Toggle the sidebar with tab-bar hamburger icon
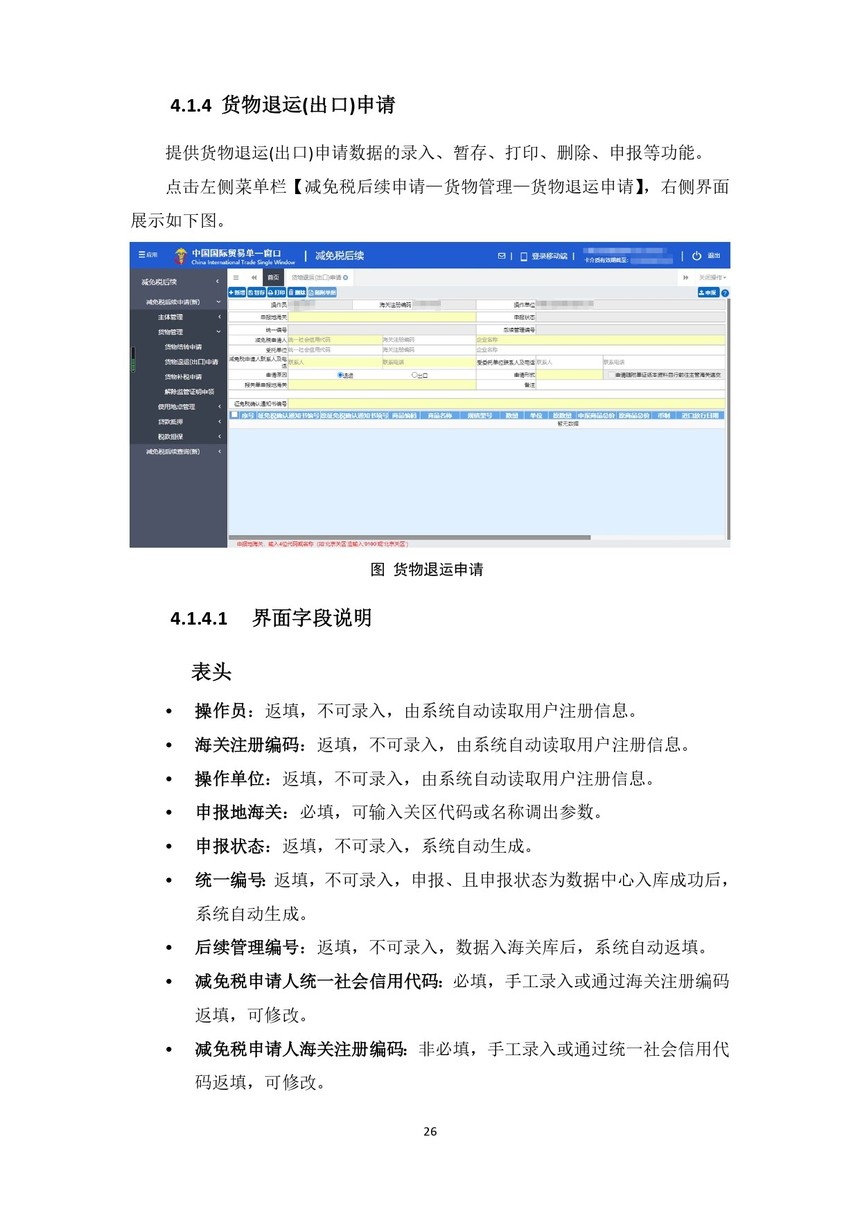Image resolution: width=860 pixels, height=1216 pixels. click(236, 277)
